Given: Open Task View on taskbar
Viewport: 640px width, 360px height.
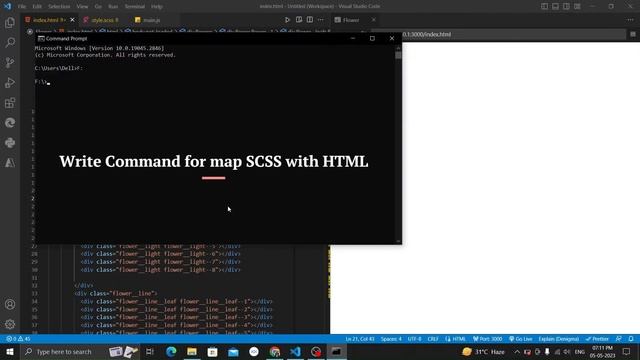Looking at the screenshot, I should click(x=150, y=351).
